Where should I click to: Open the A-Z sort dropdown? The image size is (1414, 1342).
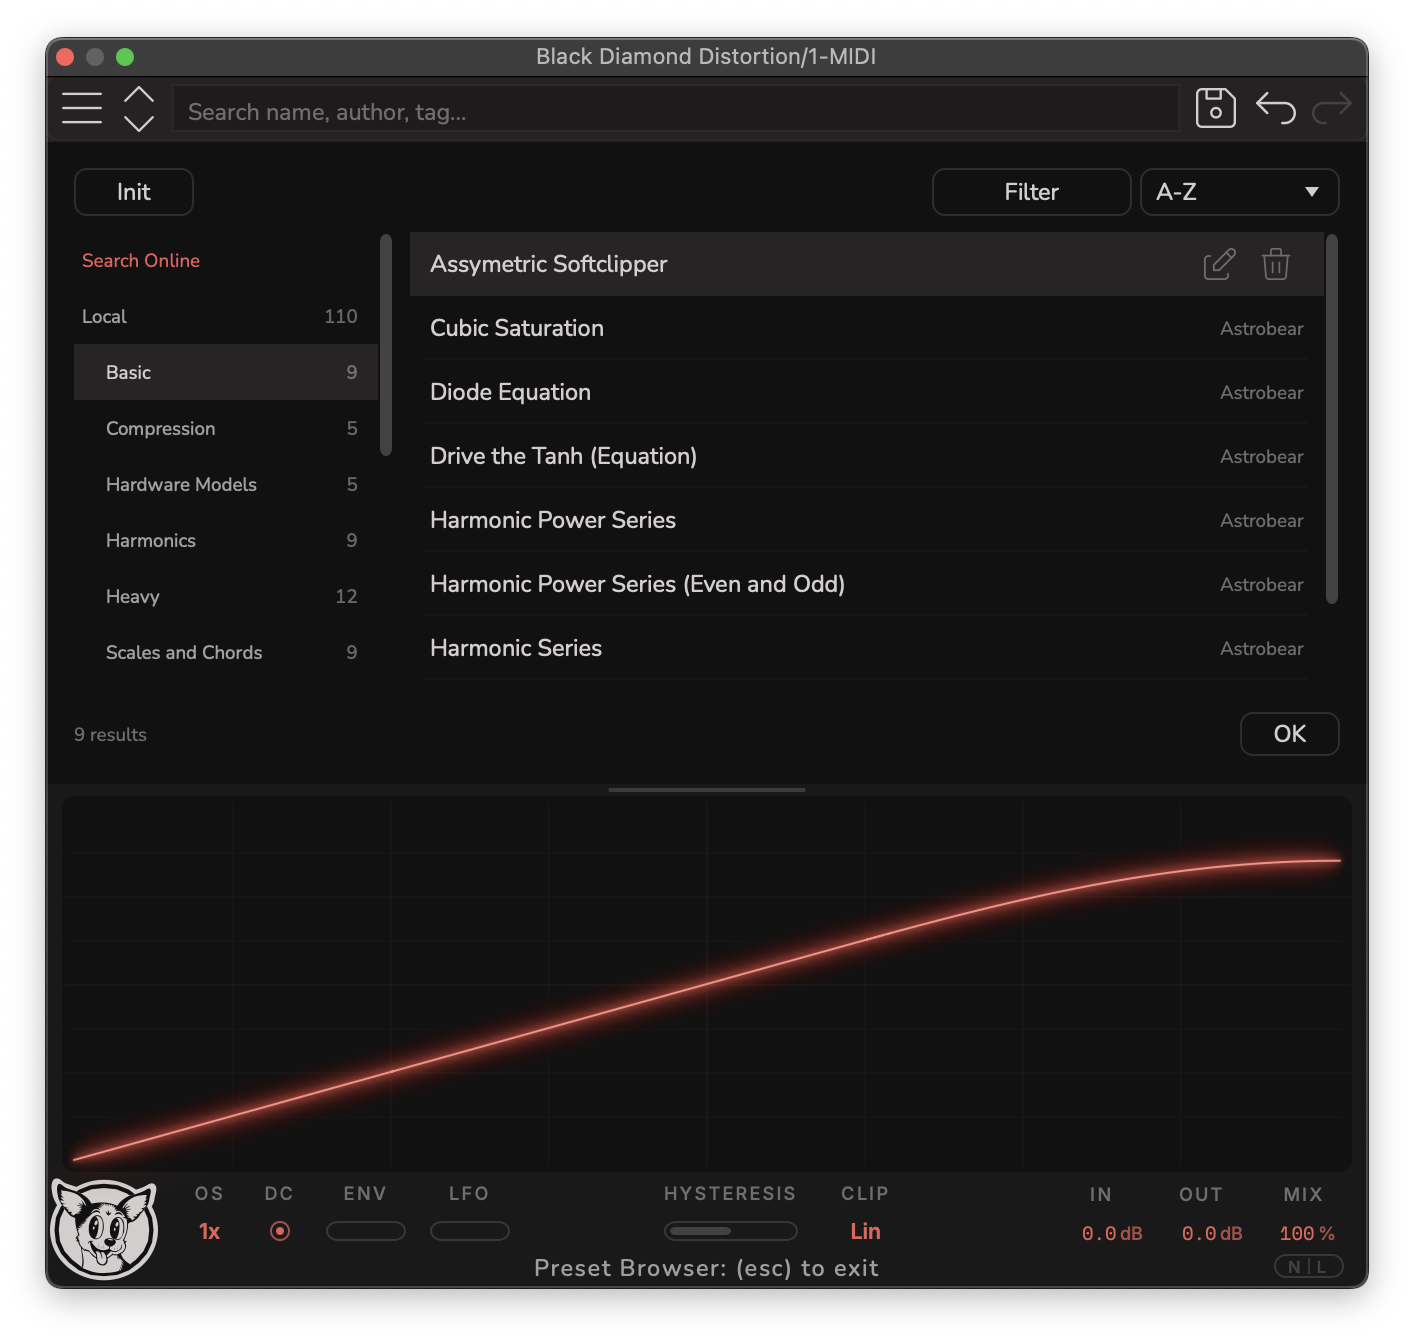point(1240,192)
